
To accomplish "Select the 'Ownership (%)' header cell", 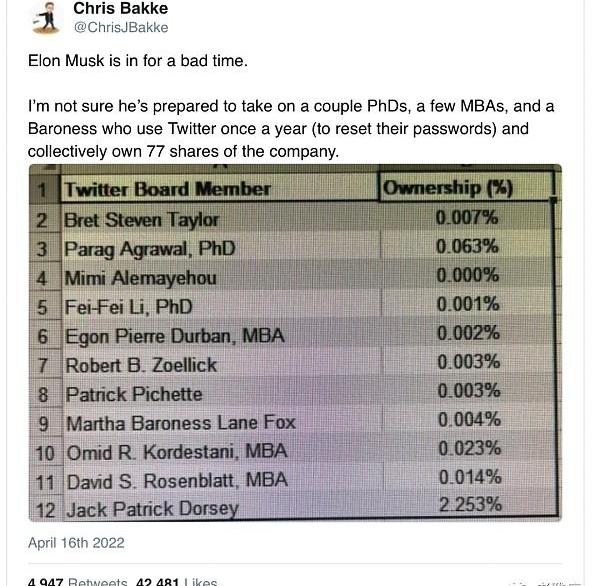I will (x=446, y=188).
